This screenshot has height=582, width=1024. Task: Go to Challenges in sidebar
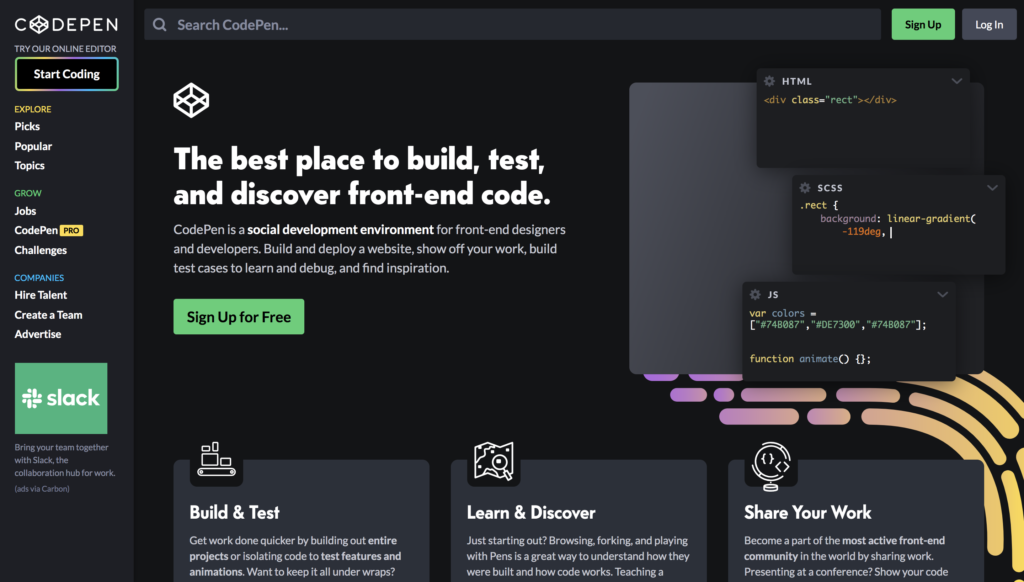(41, 250)
